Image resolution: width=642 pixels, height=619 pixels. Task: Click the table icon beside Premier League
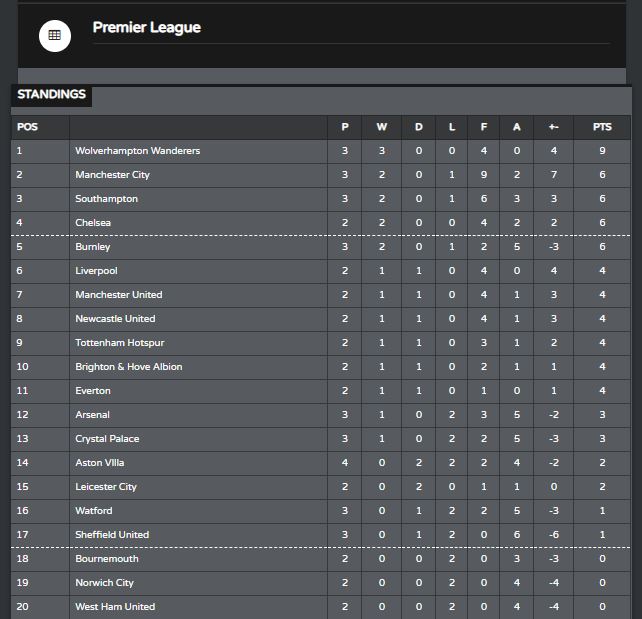coord(55,36)
